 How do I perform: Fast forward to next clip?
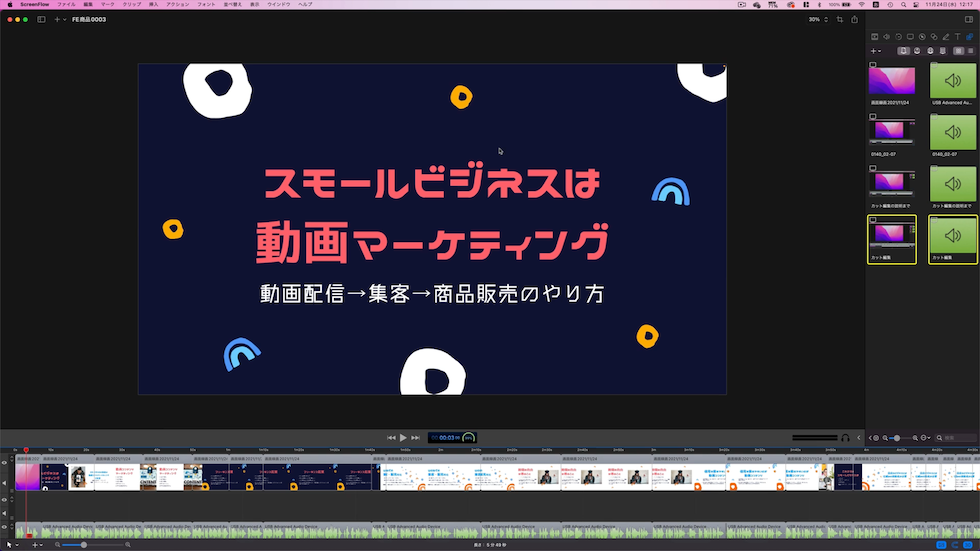tap(415, 438)
